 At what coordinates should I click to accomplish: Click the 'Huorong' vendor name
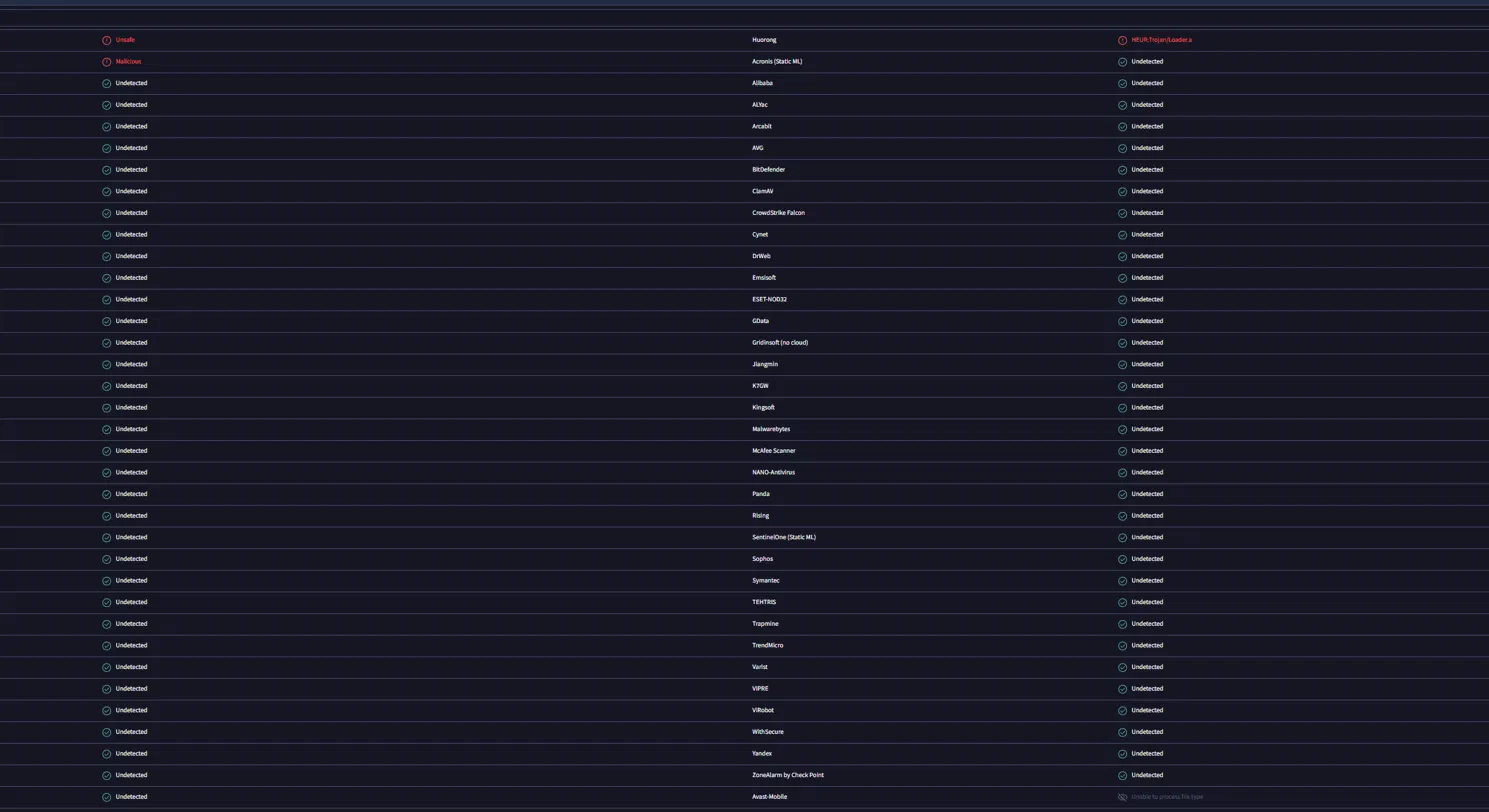(764, 40)
